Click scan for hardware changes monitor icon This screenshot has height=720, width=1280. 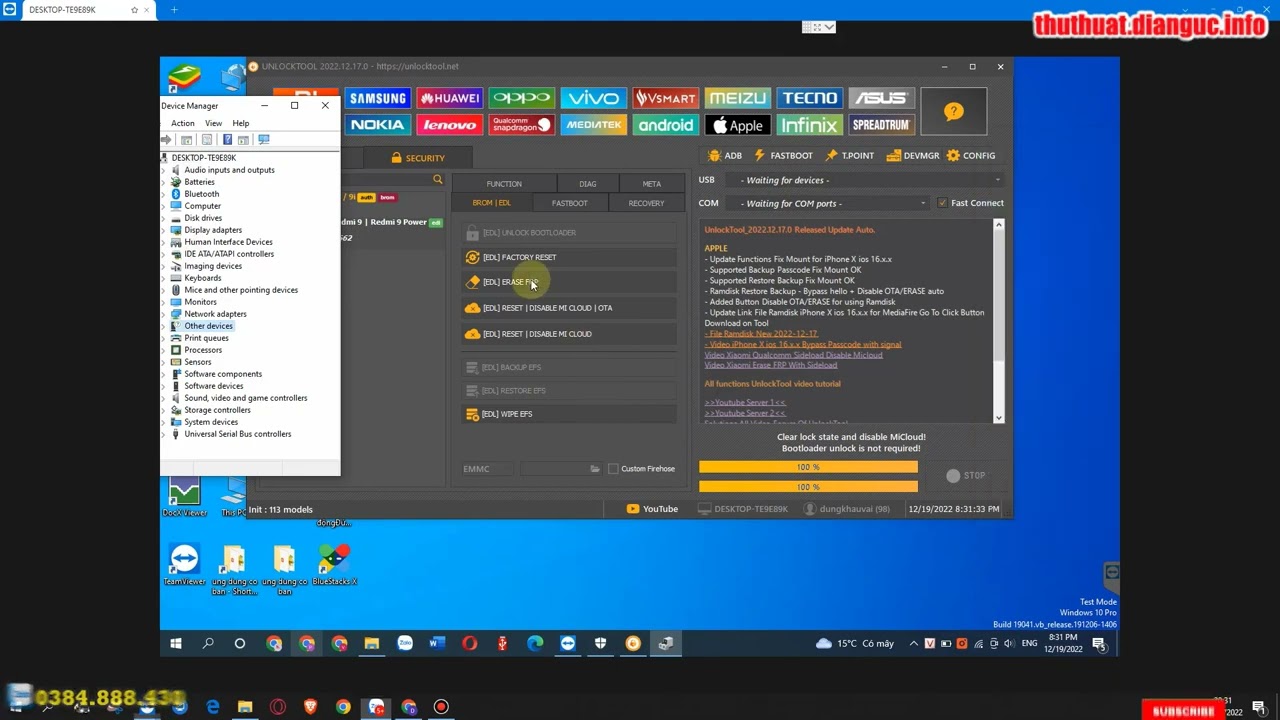pyautogui.click(x=264, y=140)
